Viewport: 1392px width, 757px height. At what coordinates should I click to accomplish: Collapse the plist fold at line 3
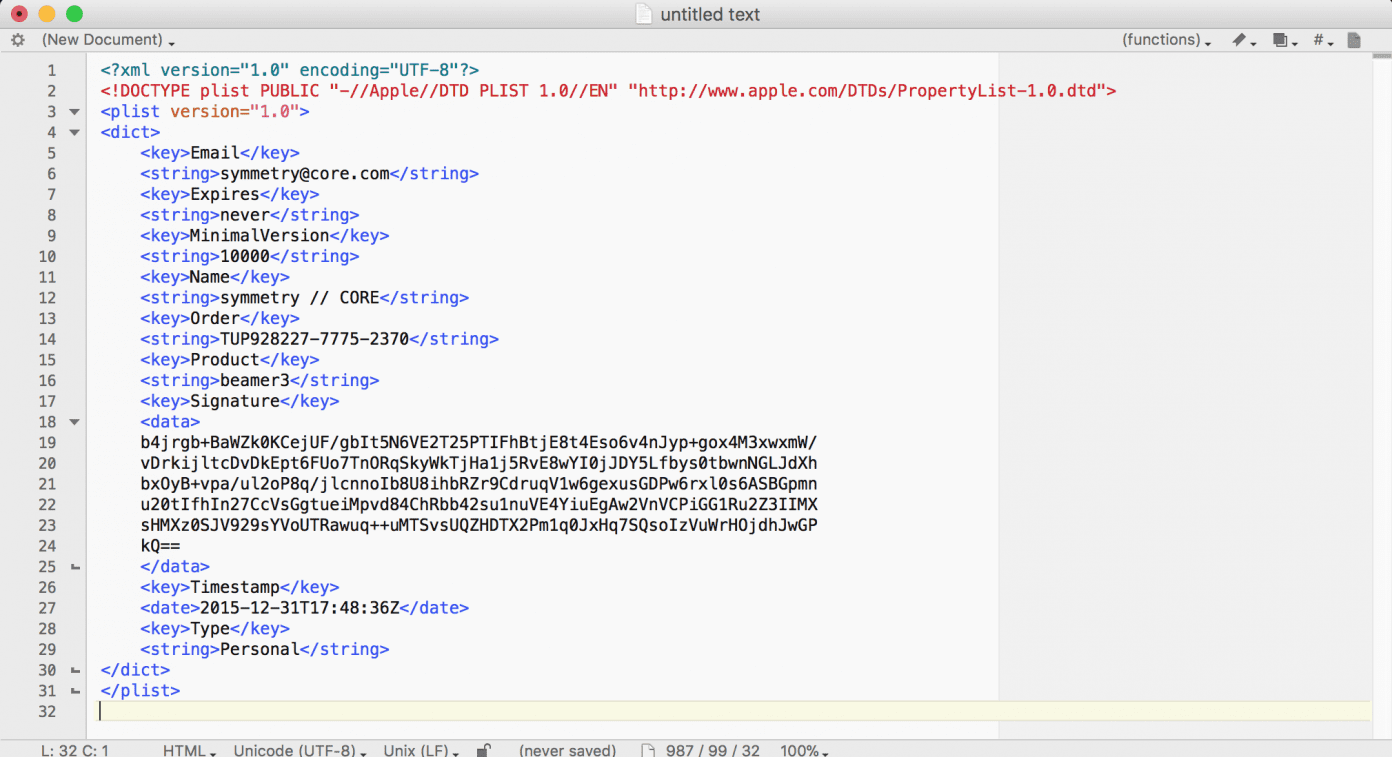click(x=73, y=111)
